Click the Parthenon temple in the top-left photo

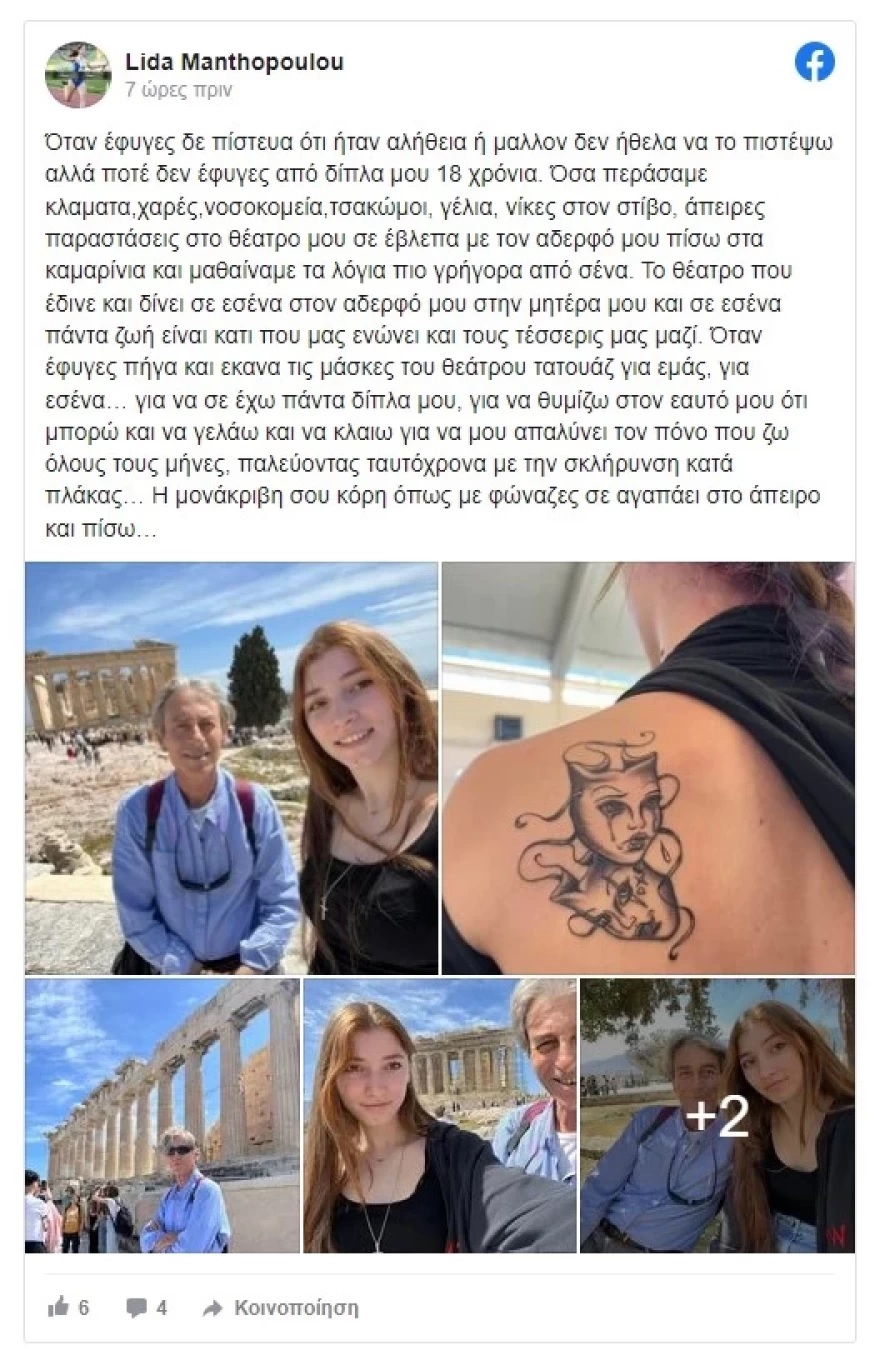[x=100, y=685]
